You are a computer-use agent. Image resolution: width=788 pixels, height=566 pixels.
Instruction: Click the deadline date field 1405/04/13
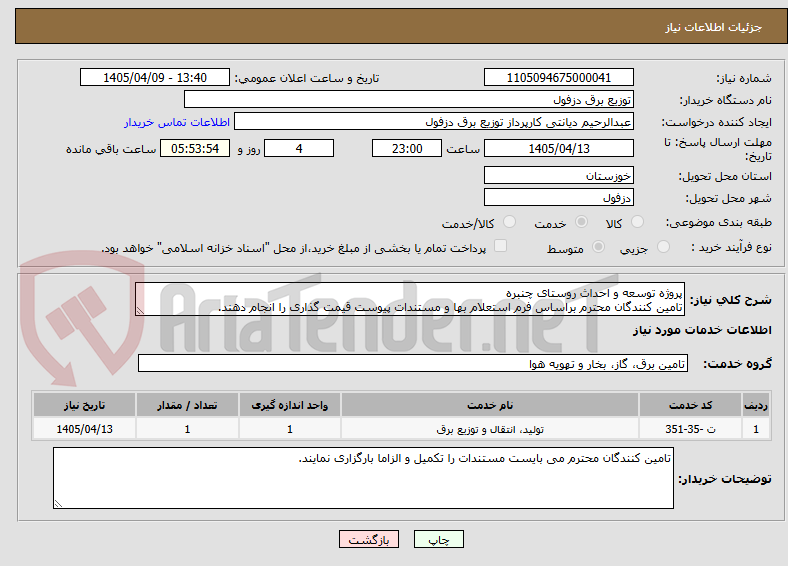(558, 148)
